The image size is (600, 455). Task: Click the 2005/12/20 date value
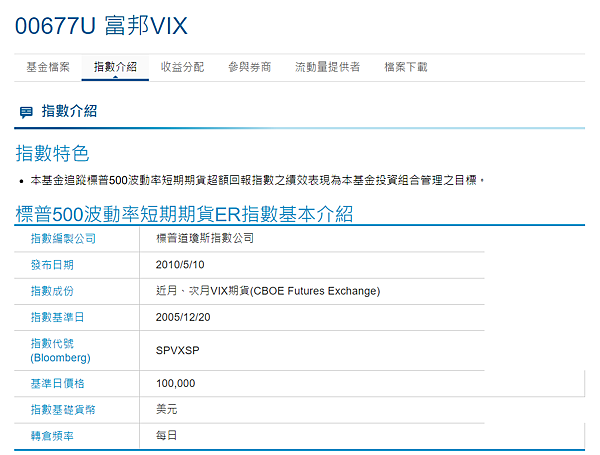(x=183, y=317)
